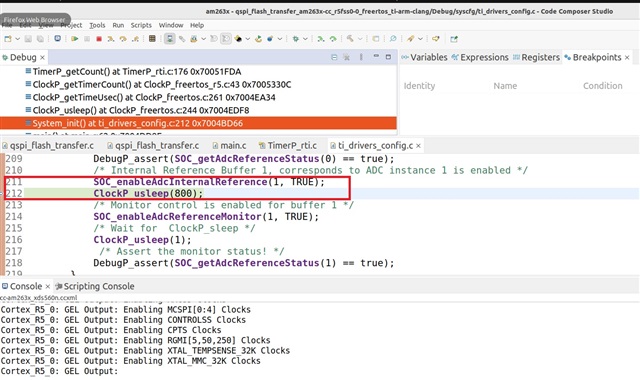This screenshot has width=640, height=380.
Task: Click the Suspend toolbar icon
Action: 87,39
